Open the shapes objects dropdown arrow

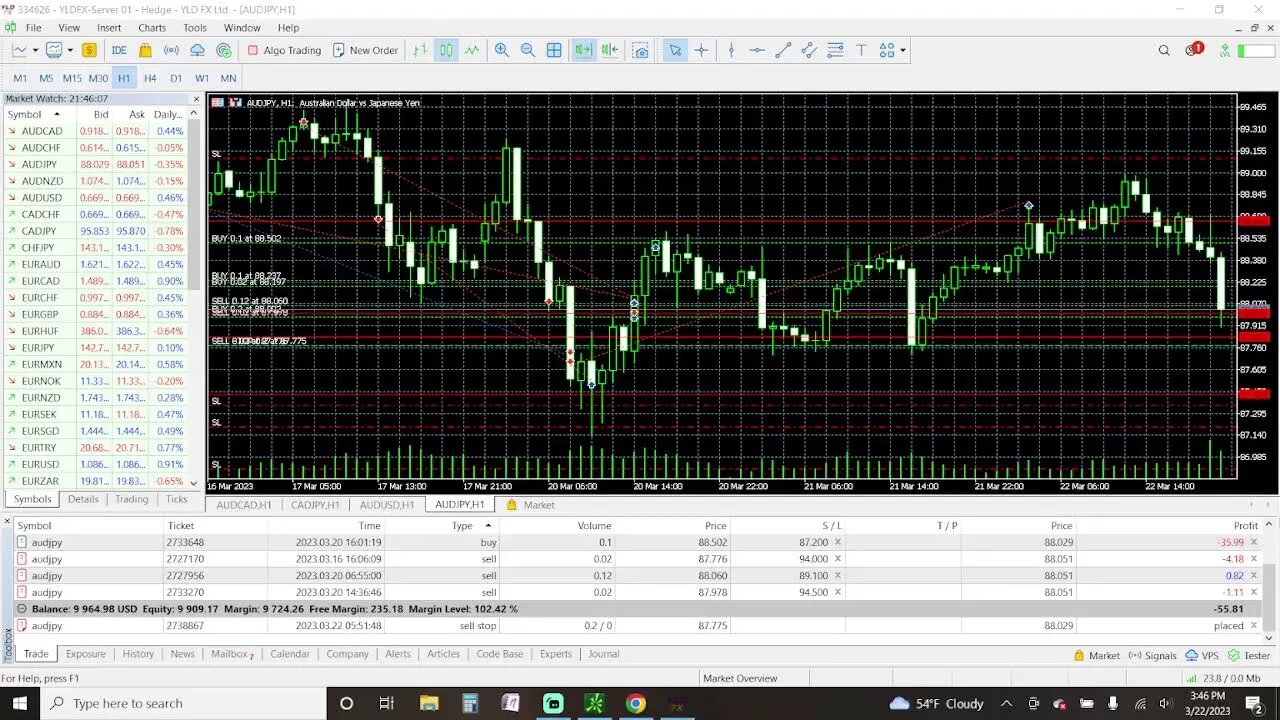click(x=903, y=50)
